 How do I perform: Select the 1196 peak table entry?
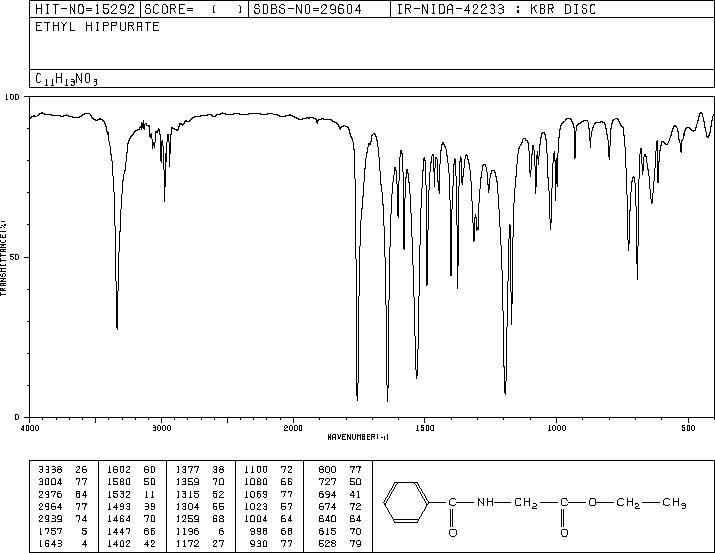(200, 531)
